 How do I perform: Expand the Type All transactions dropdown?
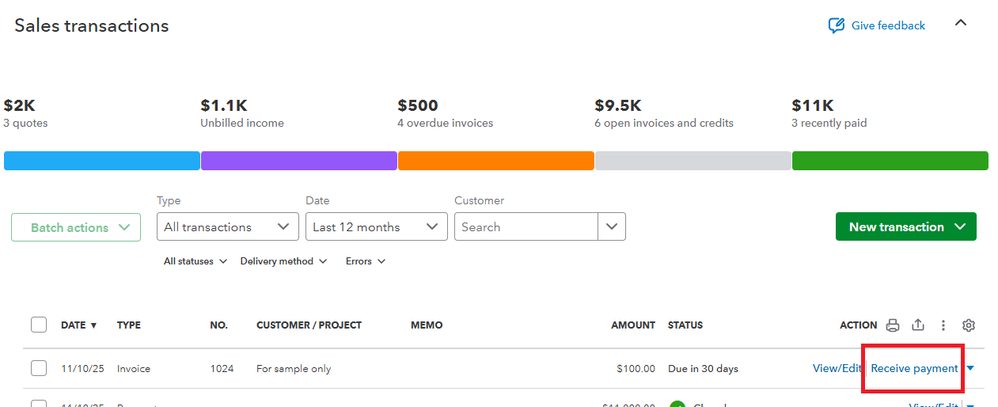pos(227,227)
